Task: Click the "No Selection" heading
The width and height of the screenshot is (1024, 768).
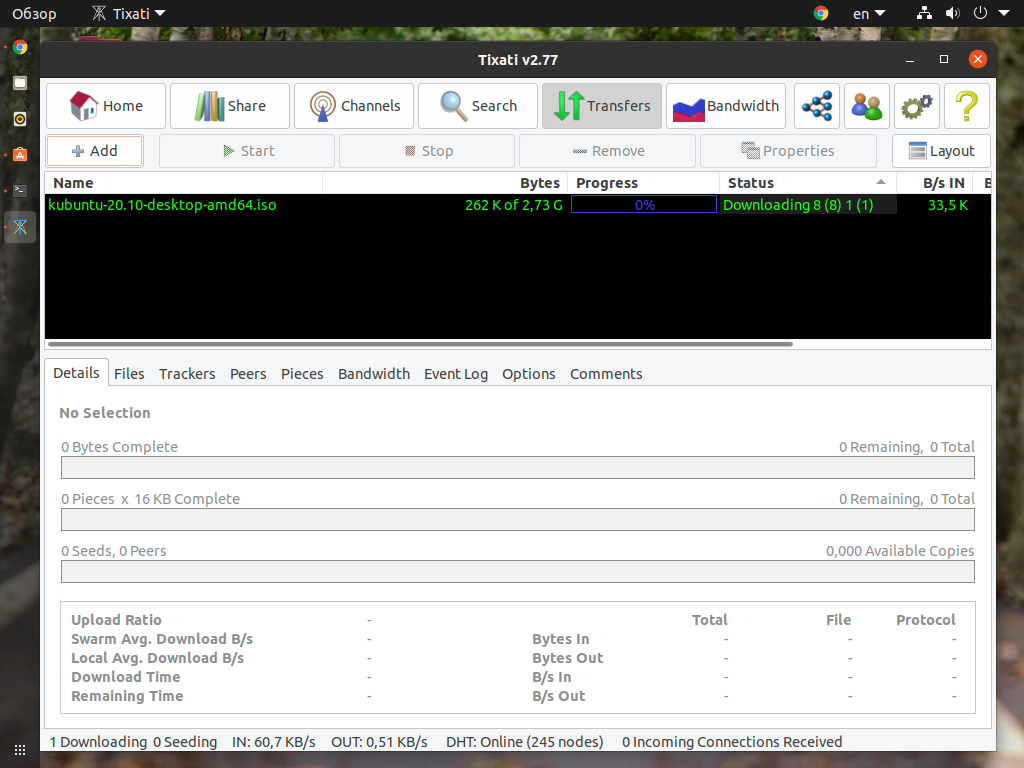Action: pyautogui.click(x=105, y=413)
